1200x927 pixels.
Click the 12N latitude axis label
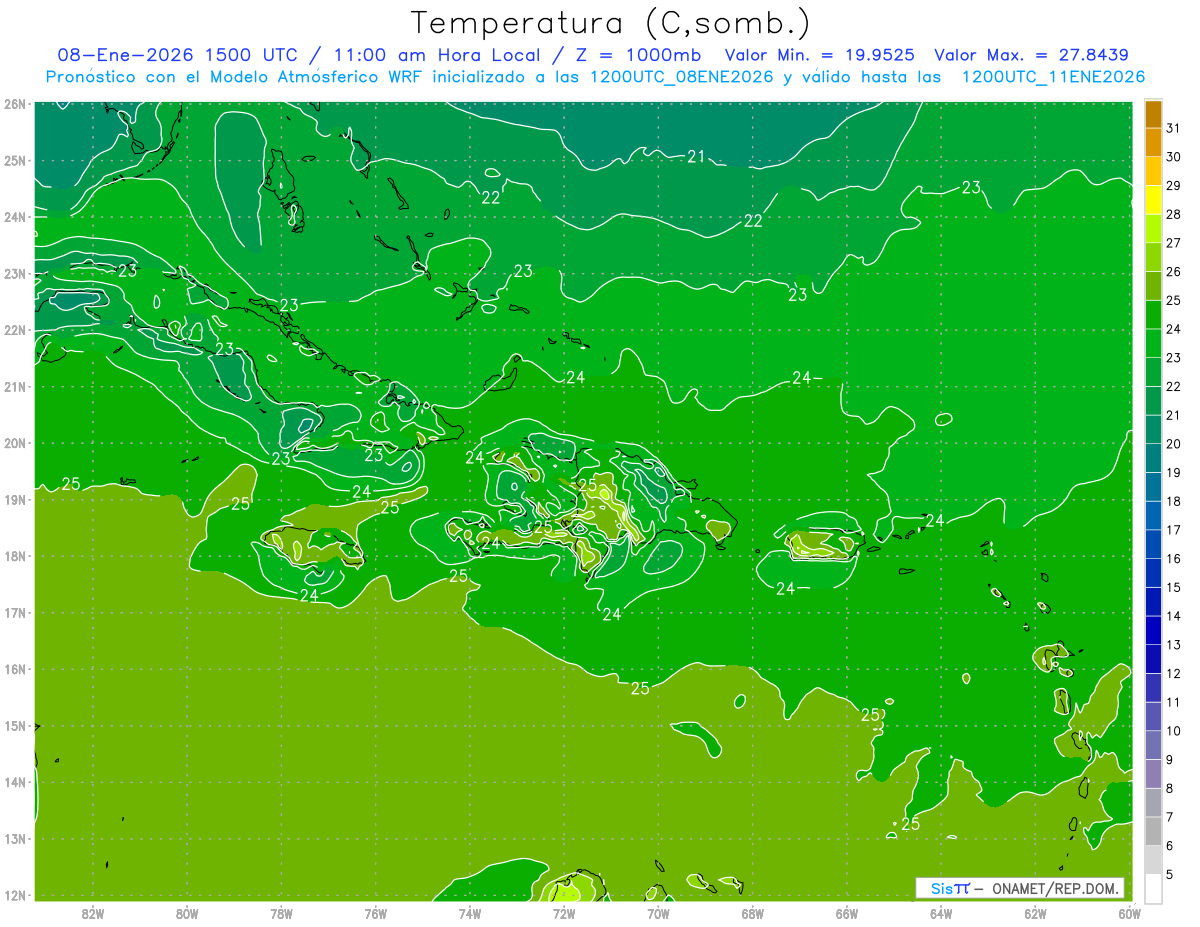15,895
